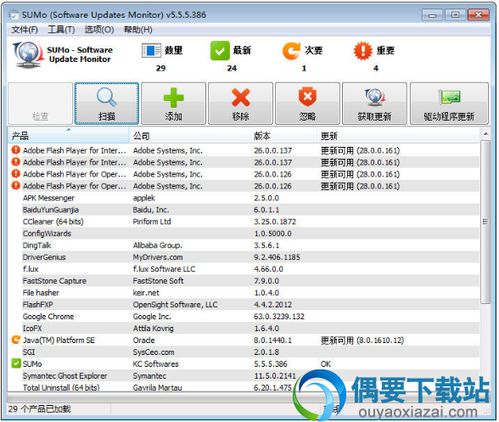499x422 pixels.
Task: Select the Total Uninstall (64 bits) row
Action: click(x=244, y=387)
